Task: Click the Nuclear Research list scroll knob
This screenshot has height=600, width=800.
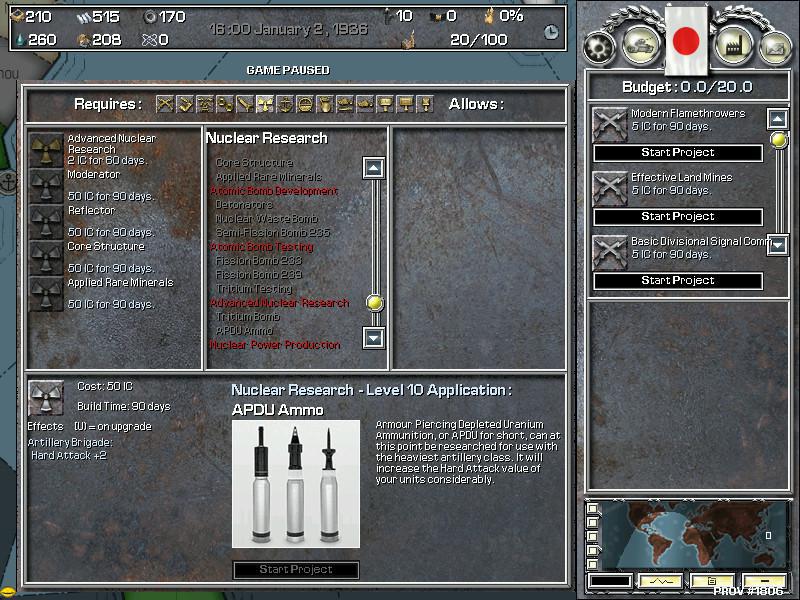Action: [x=374, y=302]
